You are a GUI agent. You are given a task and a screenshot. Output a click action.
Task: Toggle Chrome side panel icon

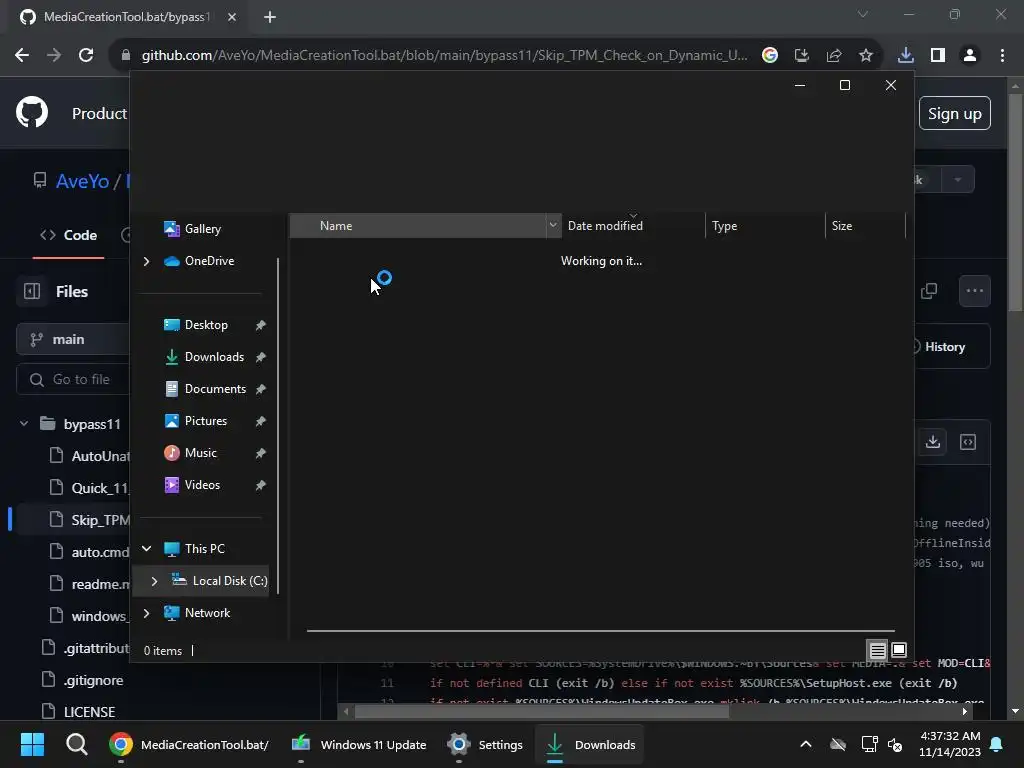coord(938,55)
